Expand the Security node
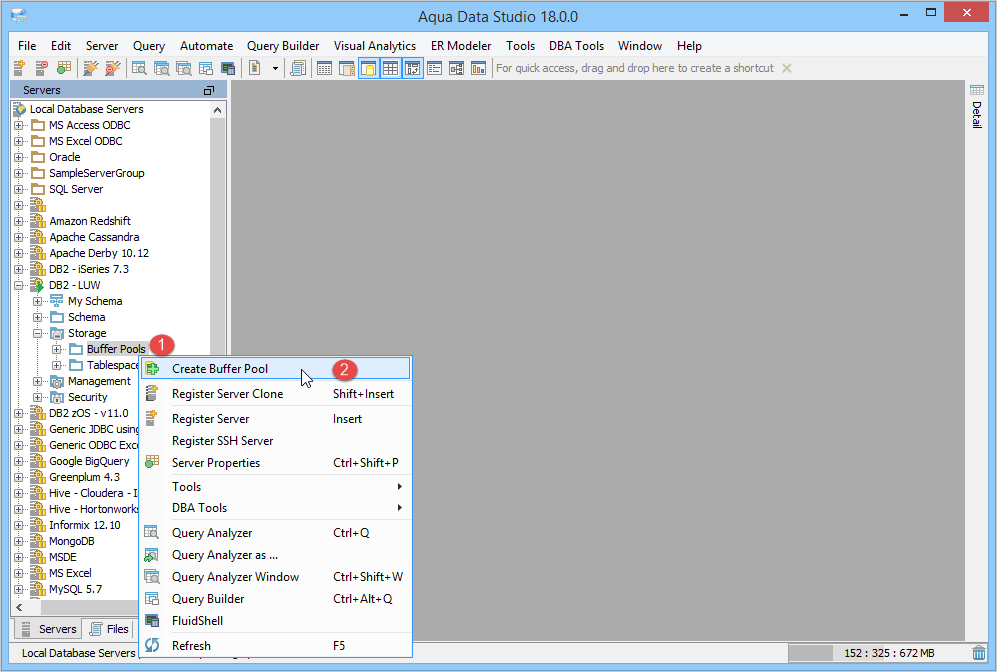The image size is (997, 672). click(x=38, y=397)
